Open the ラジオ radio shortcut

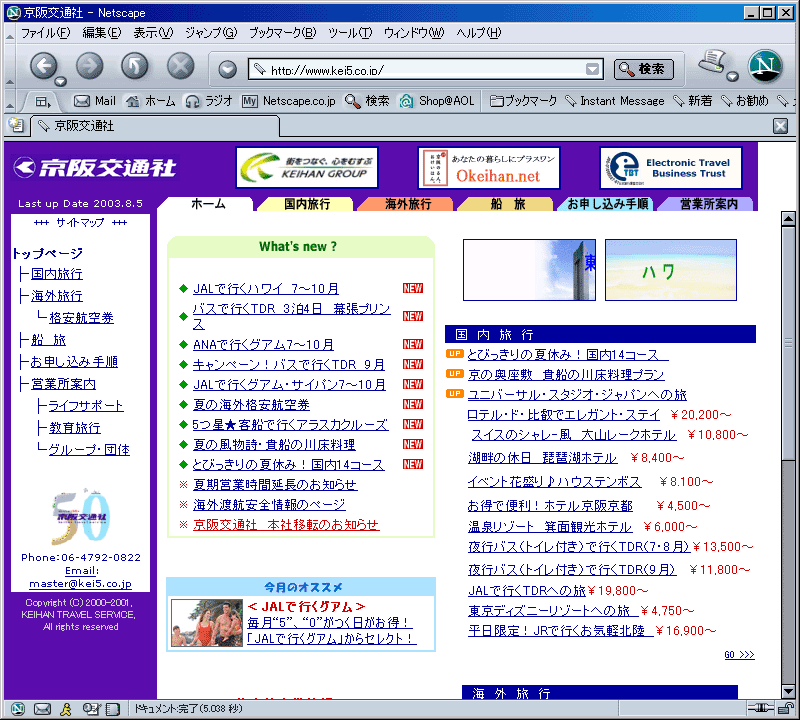click(209, 101)
